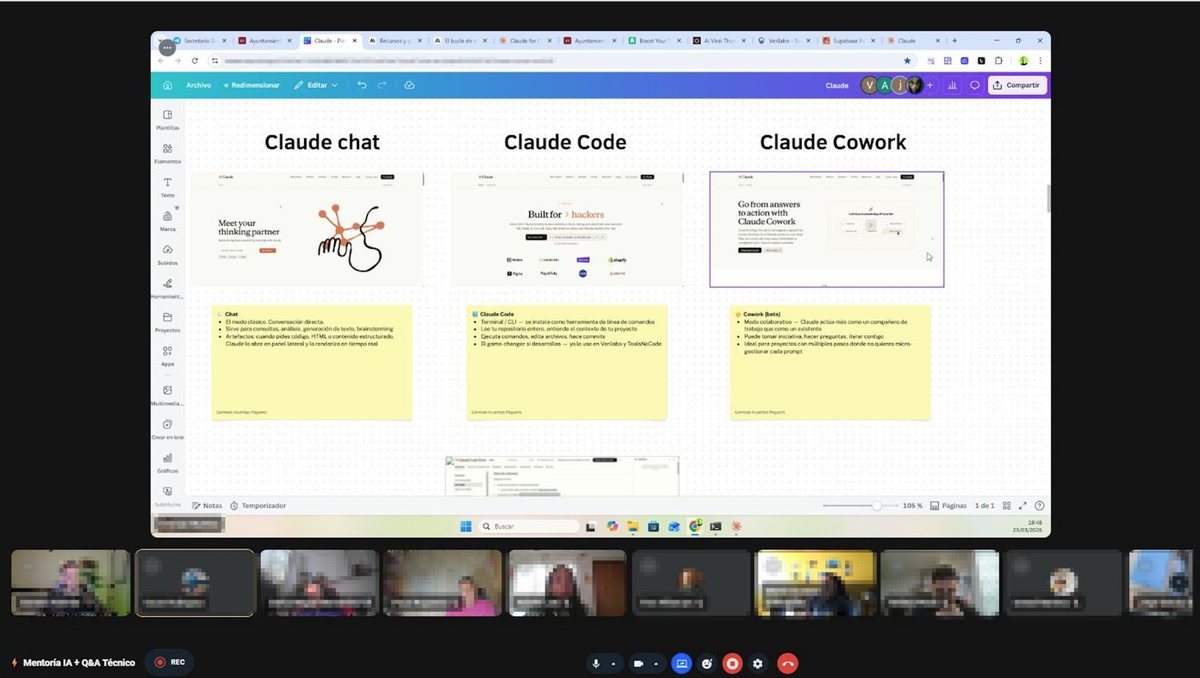Screen dimensions: 1200x678
Task: Click Redimensionar in Canva toolbar
Action: tap(252, 85)
